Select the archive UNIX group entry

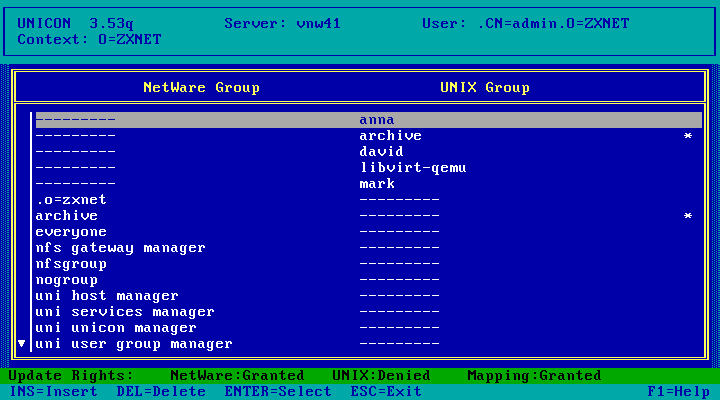click(x=390, y=136)
